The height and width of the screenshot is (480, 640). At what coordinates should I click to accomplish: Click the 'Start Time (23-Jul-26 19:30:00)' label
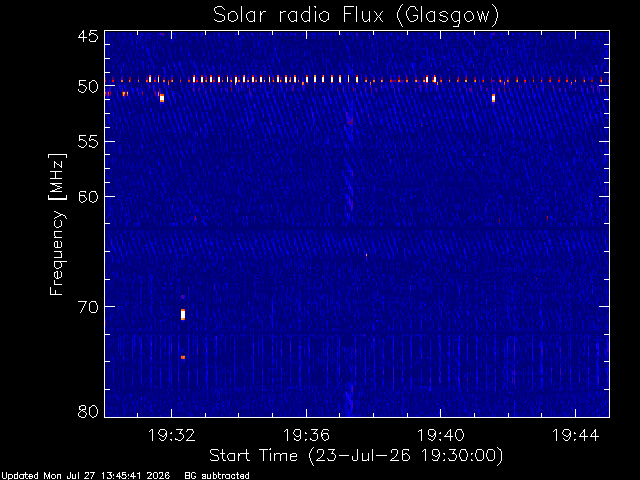(x=356, y=456)
